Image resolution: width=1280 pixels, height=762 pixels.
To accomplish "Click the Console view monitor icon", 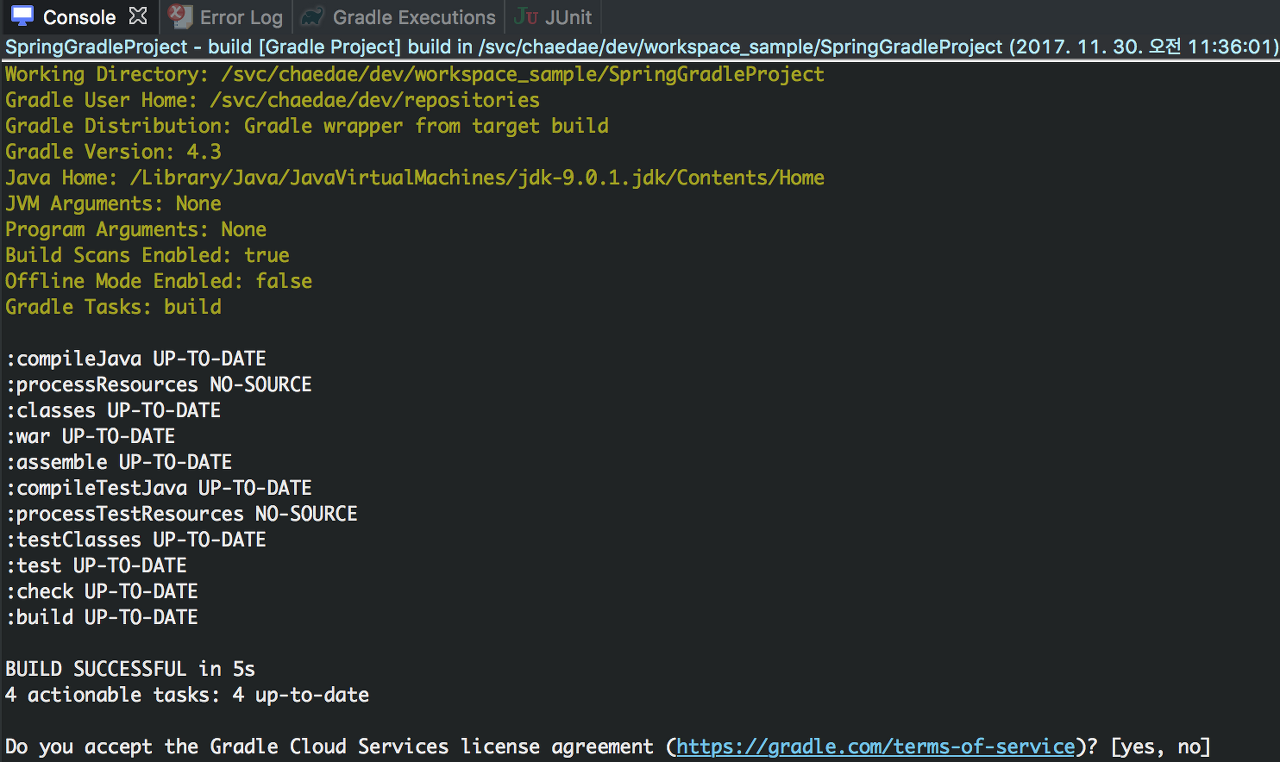I will [22, 16].
